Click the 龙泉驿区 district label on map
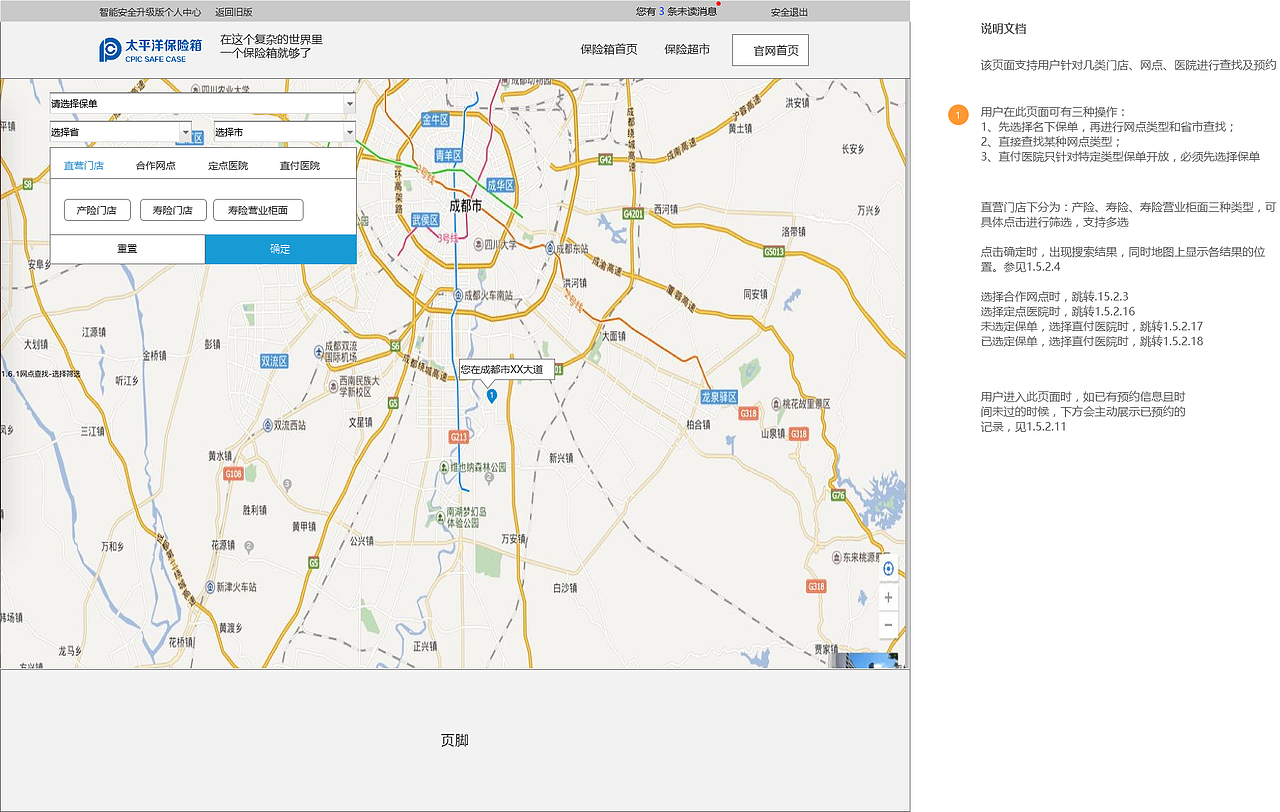1280x812 pixels. click(719, 397)
